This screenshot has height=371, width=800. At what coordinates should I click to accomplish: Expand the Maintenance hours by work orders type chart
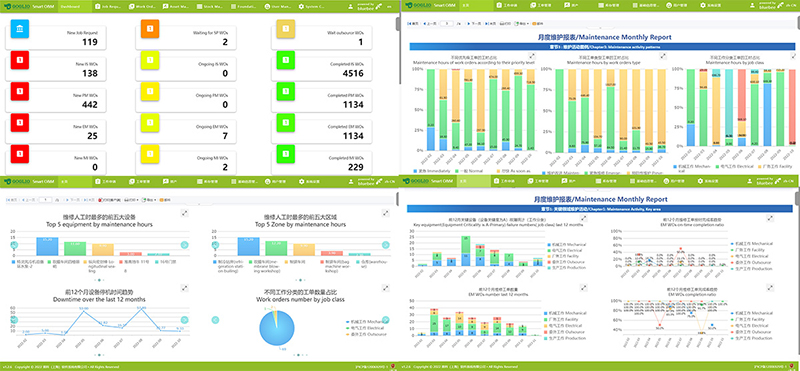pyautogui.click(x=663, y=57)
